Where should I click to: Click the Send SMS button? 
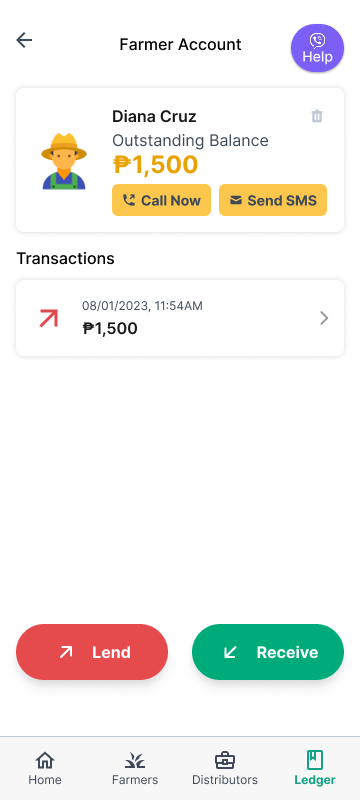tap(273, 200)
